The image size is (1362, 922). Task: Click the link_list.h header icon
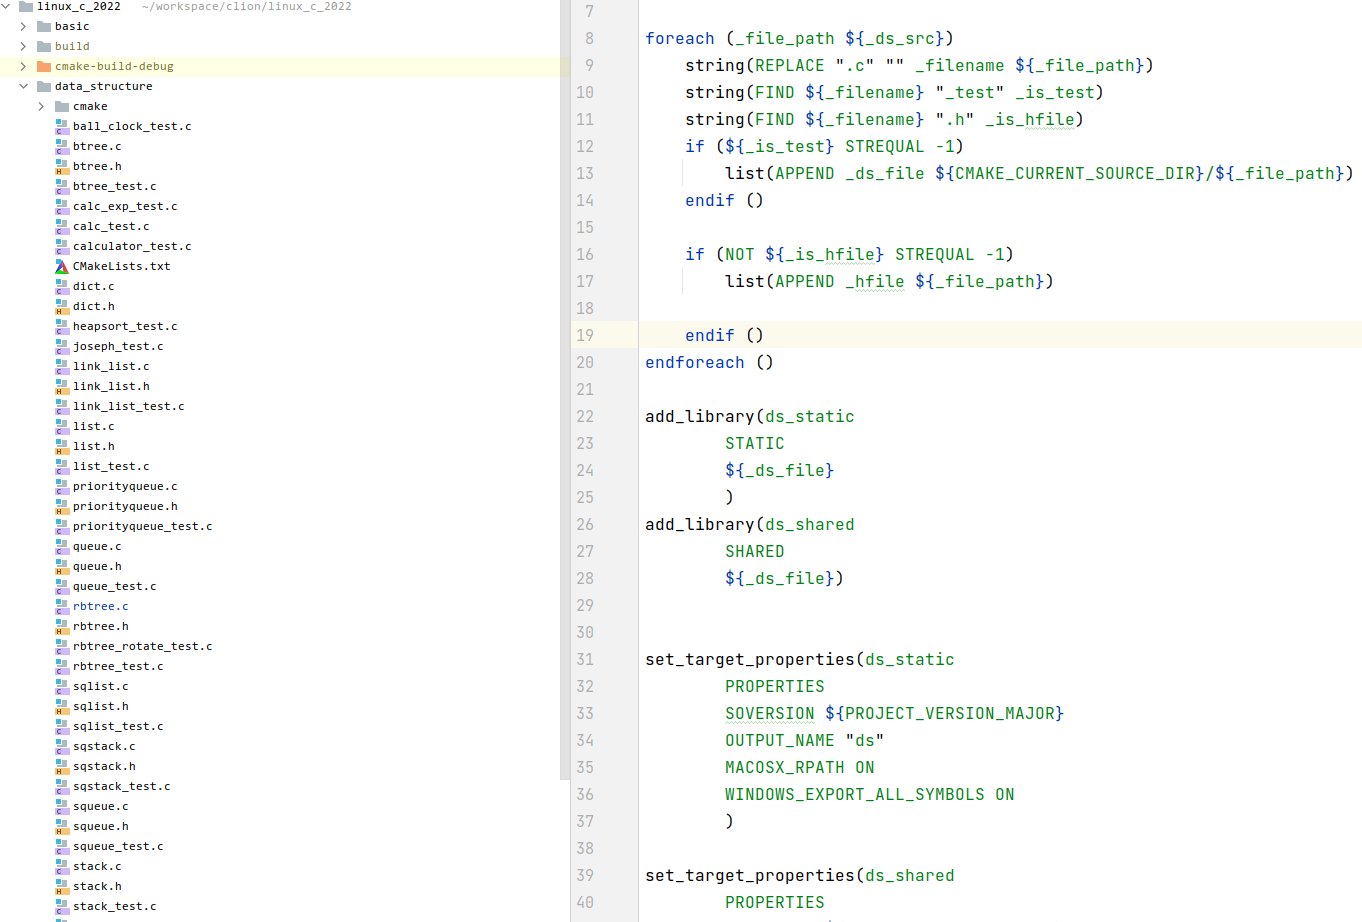point(61,386)
